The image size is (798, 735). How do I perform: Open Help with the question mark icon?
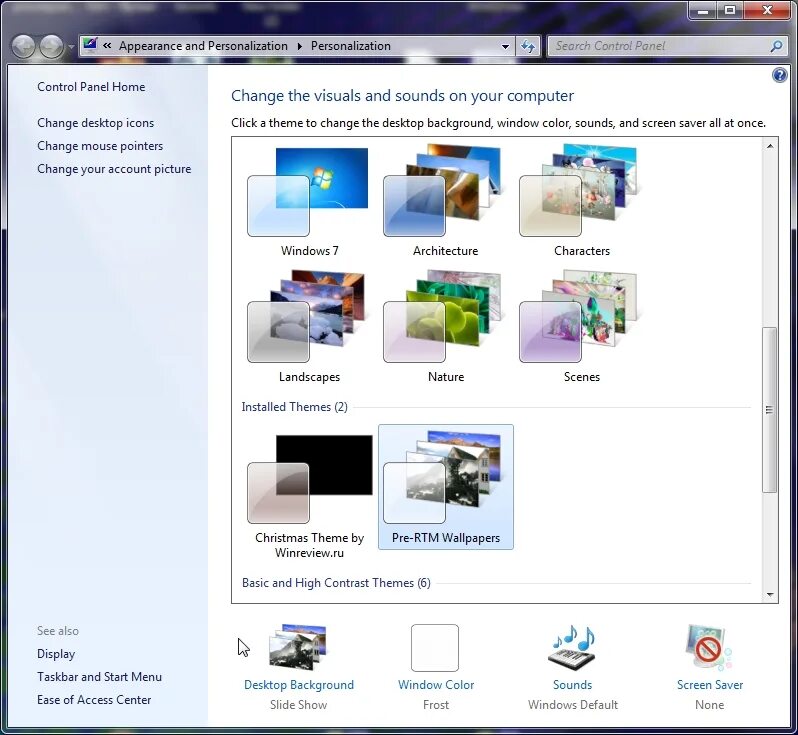click(779, 75)
